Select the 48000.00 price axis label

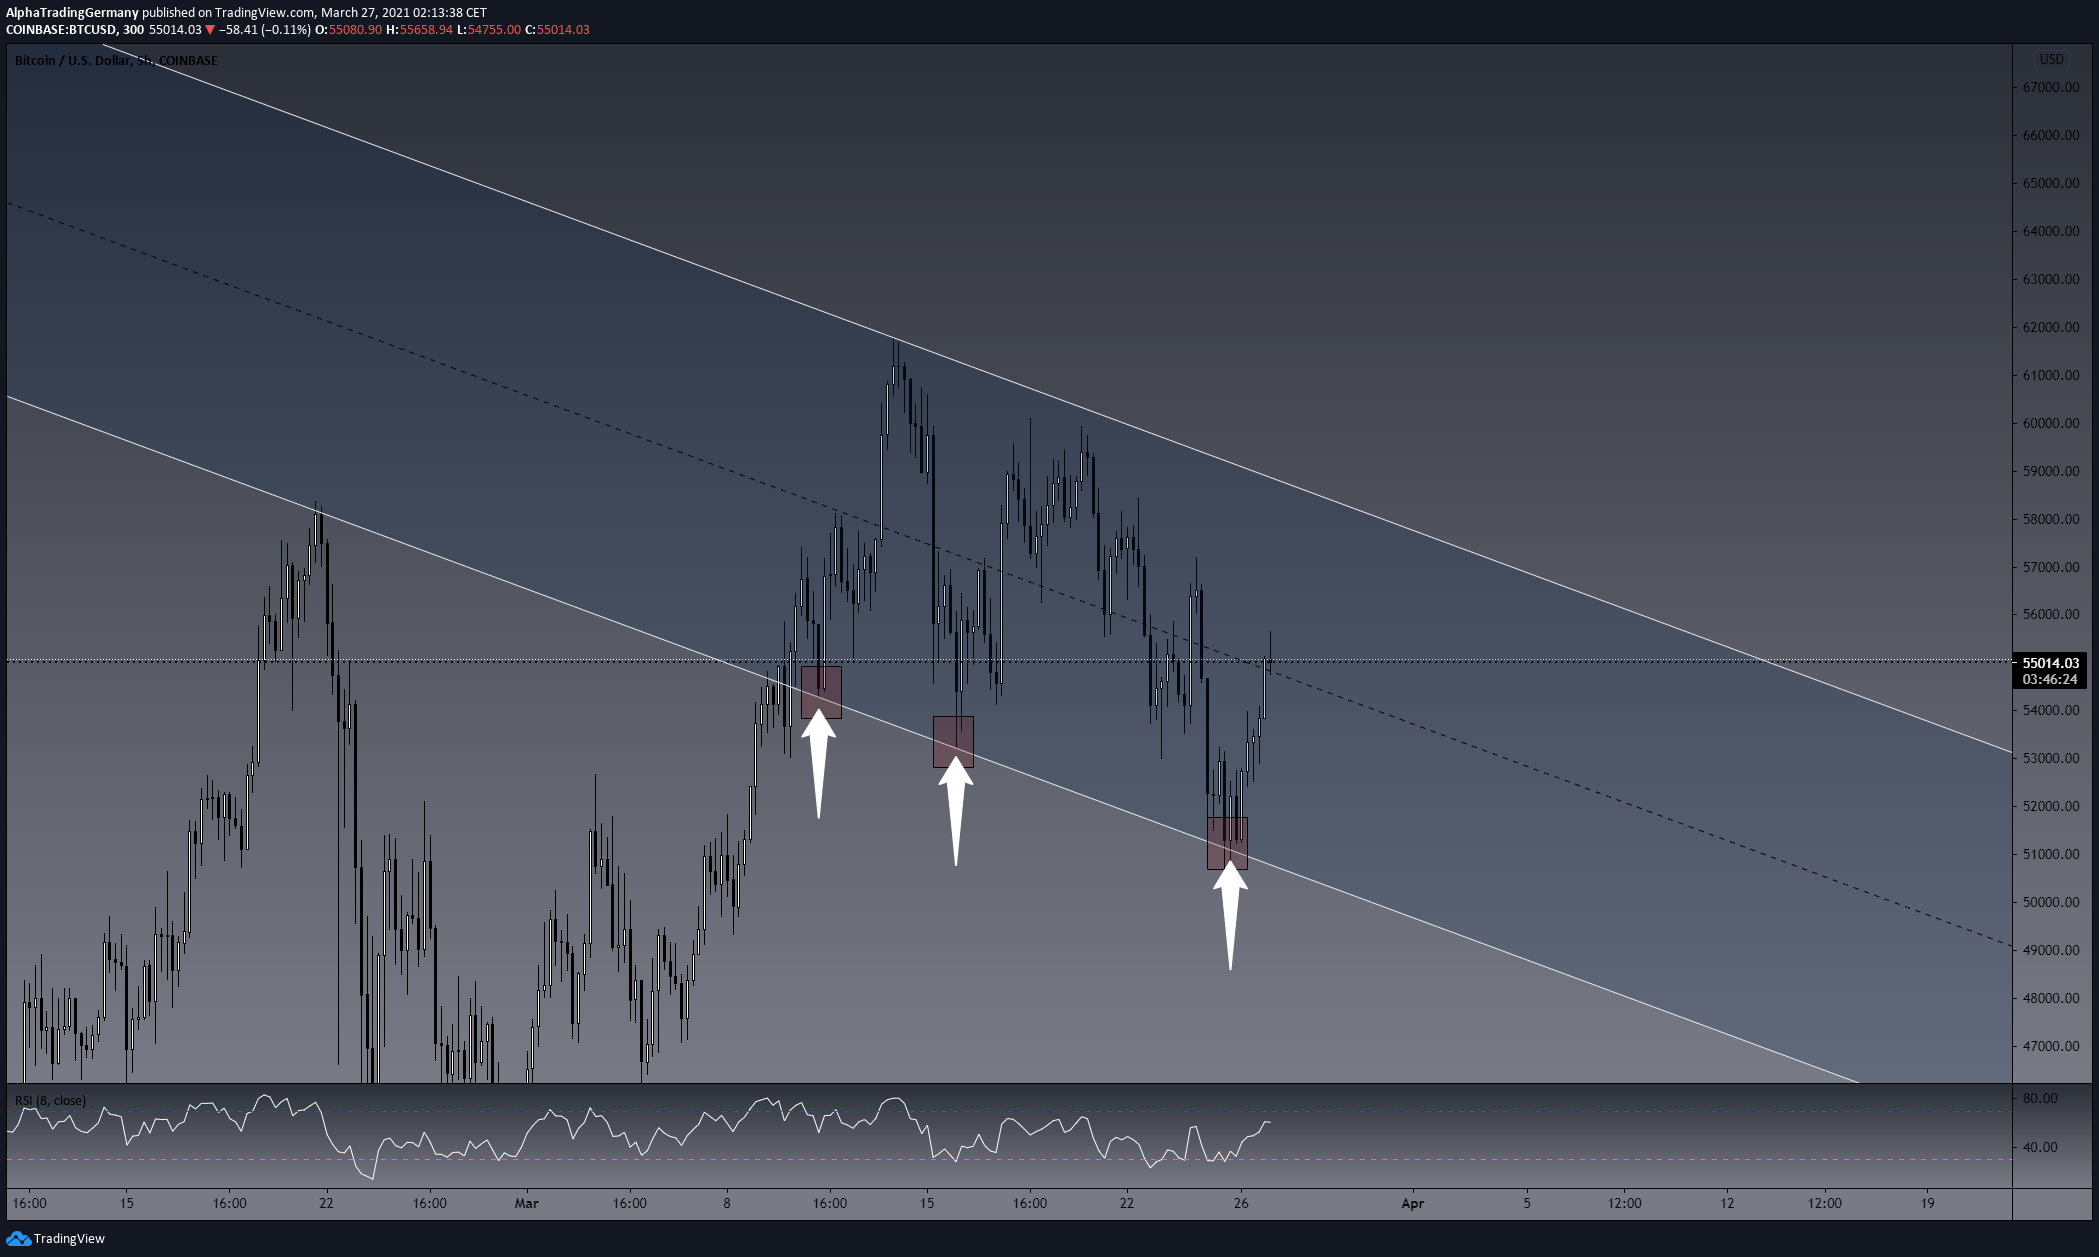coord(2051,998)
